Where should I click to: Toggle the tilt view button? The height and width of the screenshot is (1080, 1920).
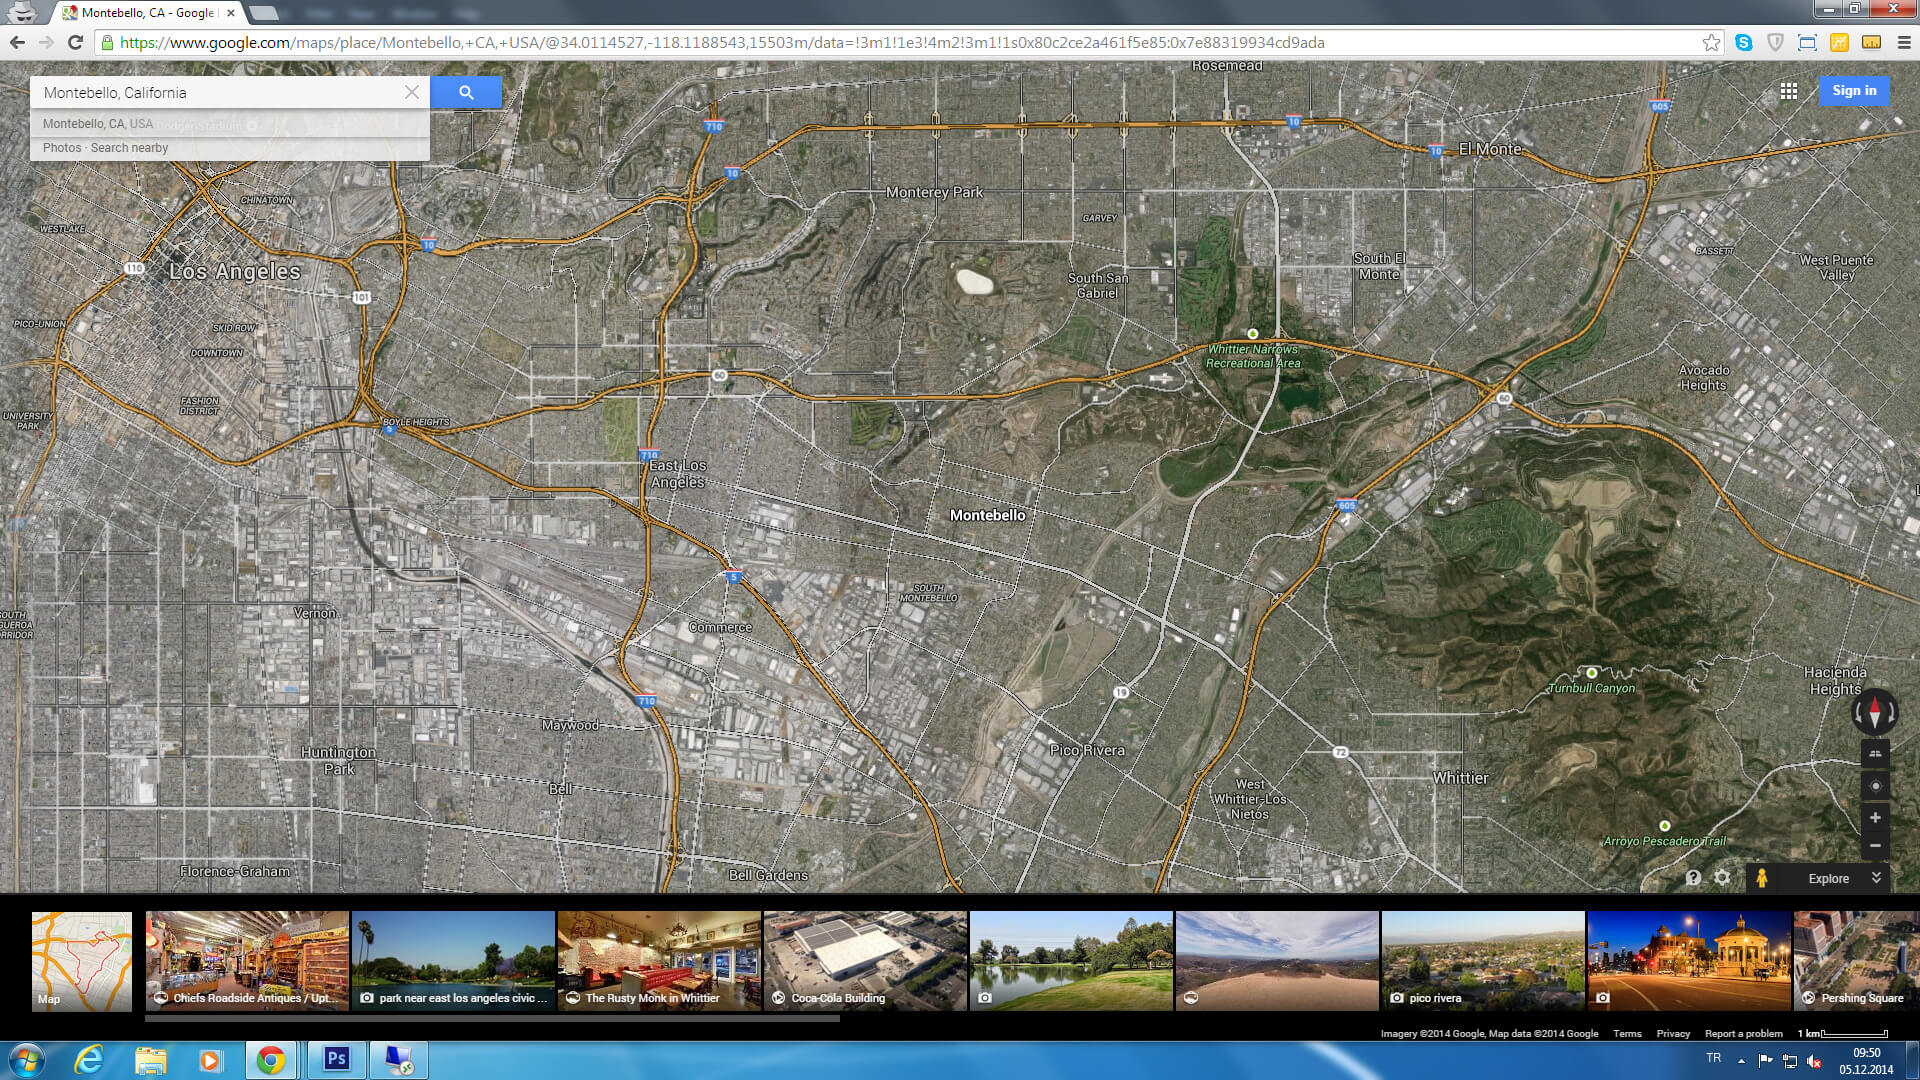click(x=1875, y=755)
